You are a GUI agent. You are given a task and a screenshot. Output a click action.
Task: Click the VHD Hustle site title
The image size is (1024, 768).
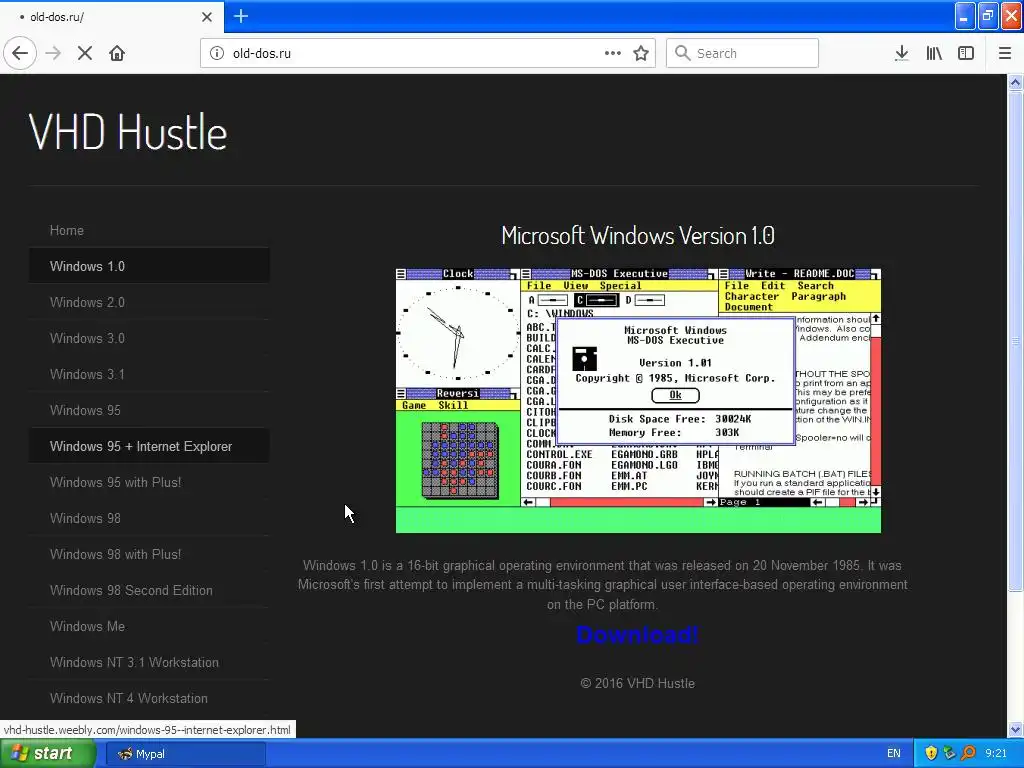click(128, 133)
